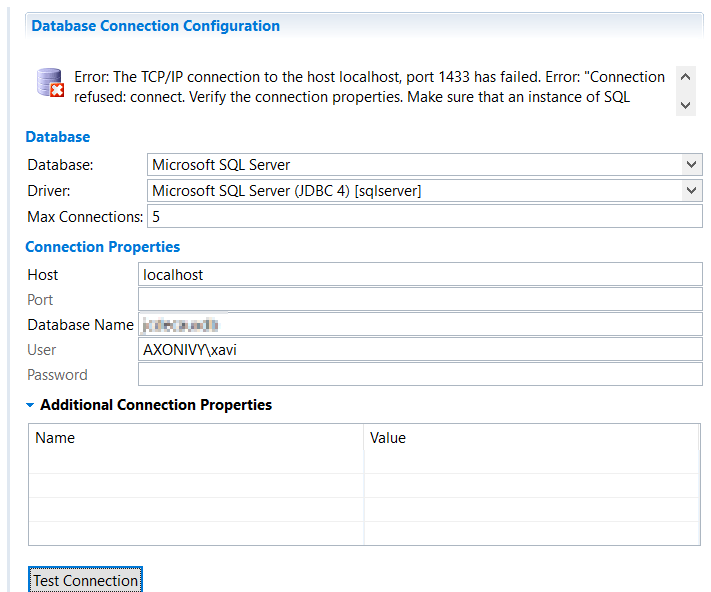Click the User field with AXONIVY\xavi

pyautogui.click(x=420, y=350)
